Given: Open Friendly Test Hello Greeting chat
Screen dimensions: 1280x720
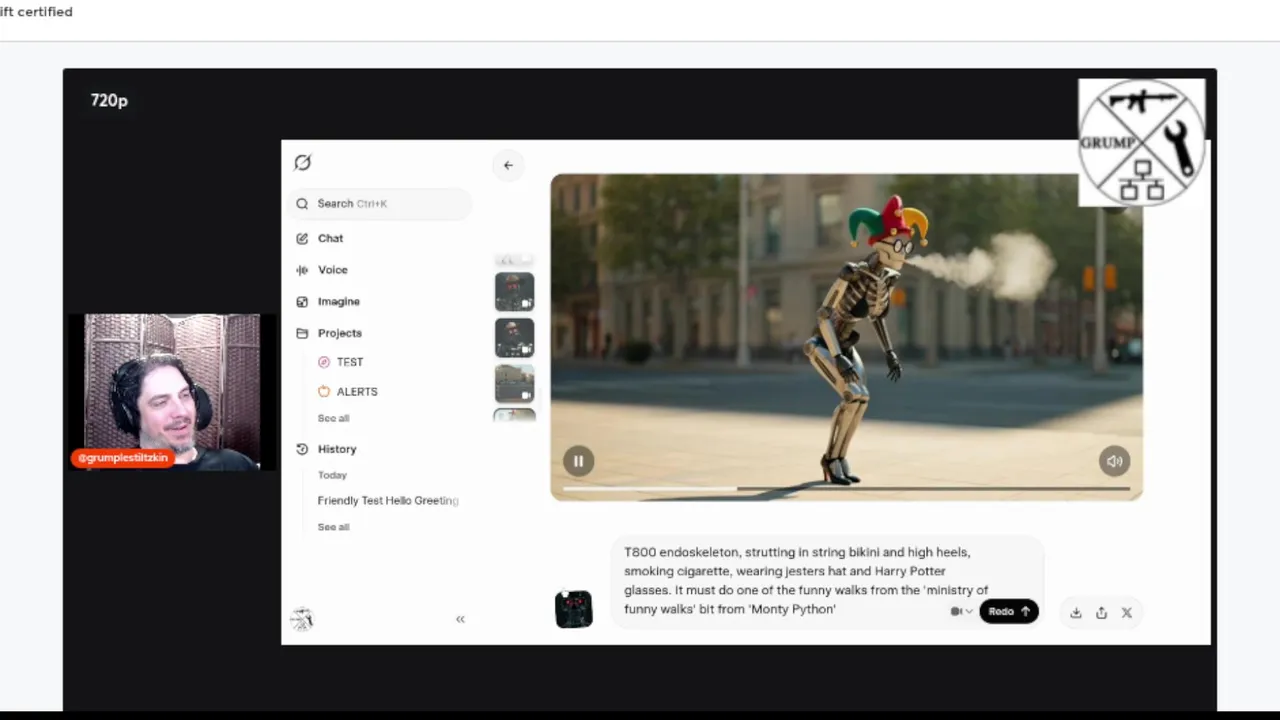Looking at the screenshot, I should 388,500.
